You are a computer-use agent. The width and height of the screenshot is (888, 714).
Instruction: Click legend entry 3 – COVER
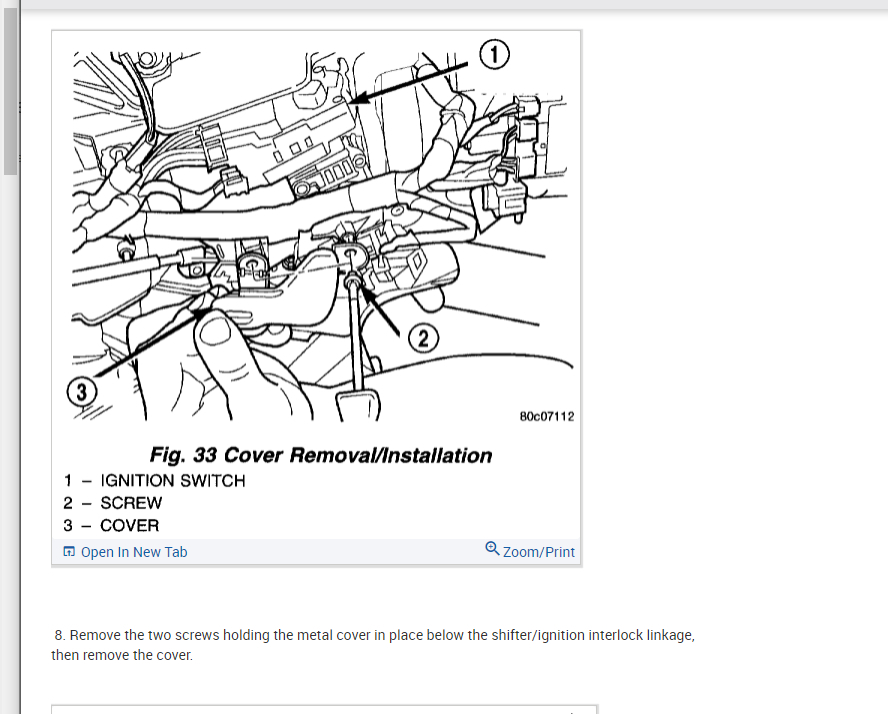point(112,525)
